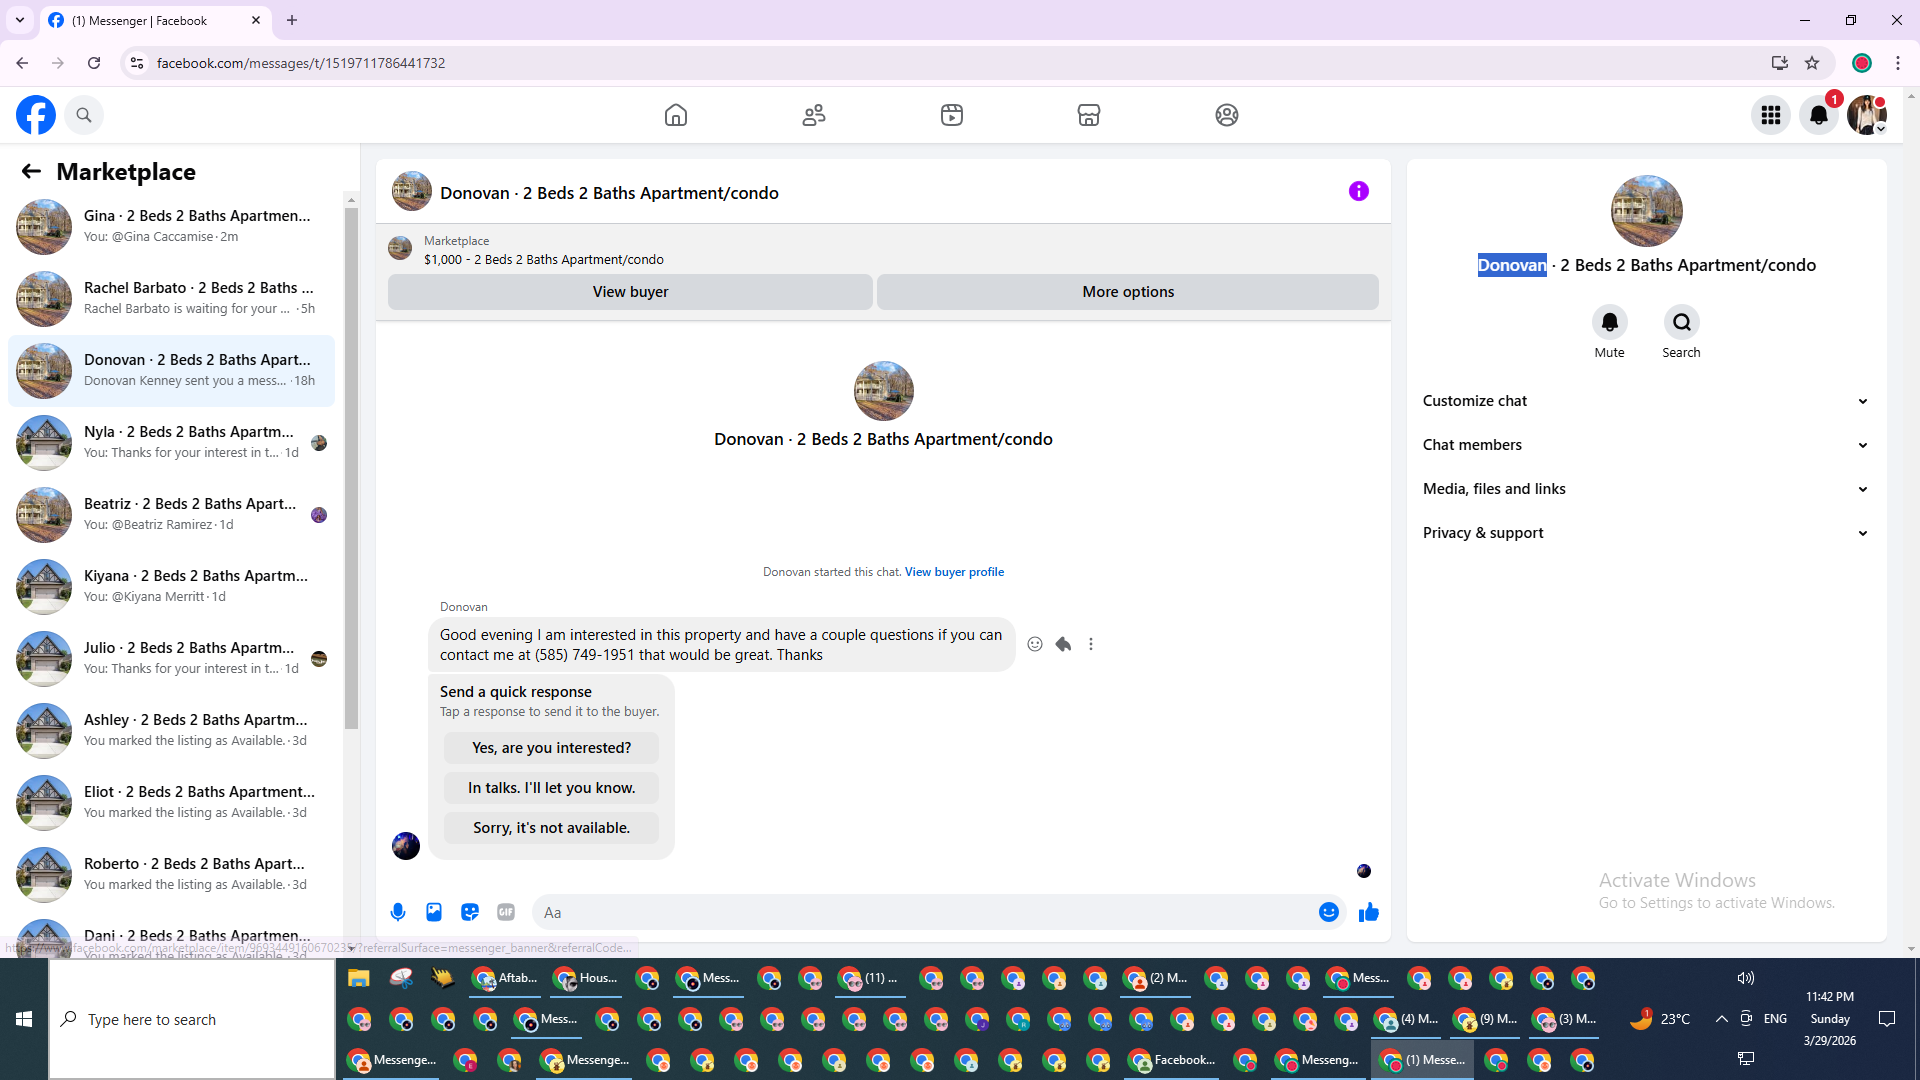
Task: Expand the Privacy & support section
Action: [x=1647, y=533]
